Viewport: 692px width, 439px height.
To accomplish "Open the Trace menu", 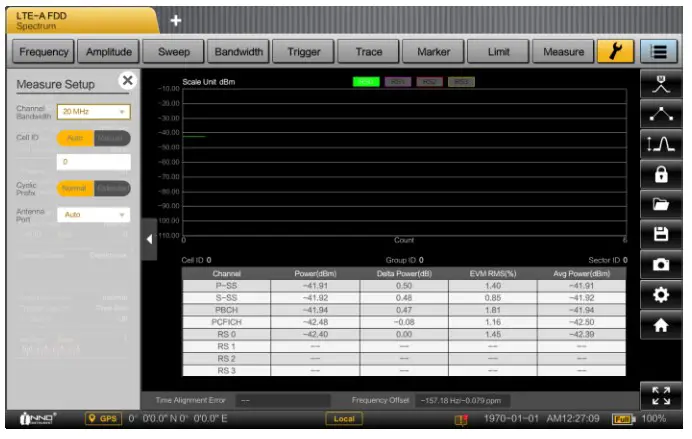I will coord(369,52).
